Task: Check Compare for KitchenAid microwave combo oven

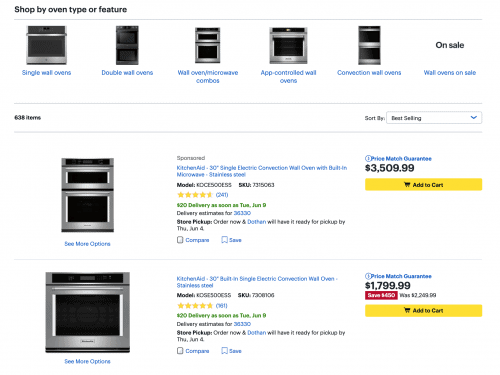Action: (x=180, y=240)
